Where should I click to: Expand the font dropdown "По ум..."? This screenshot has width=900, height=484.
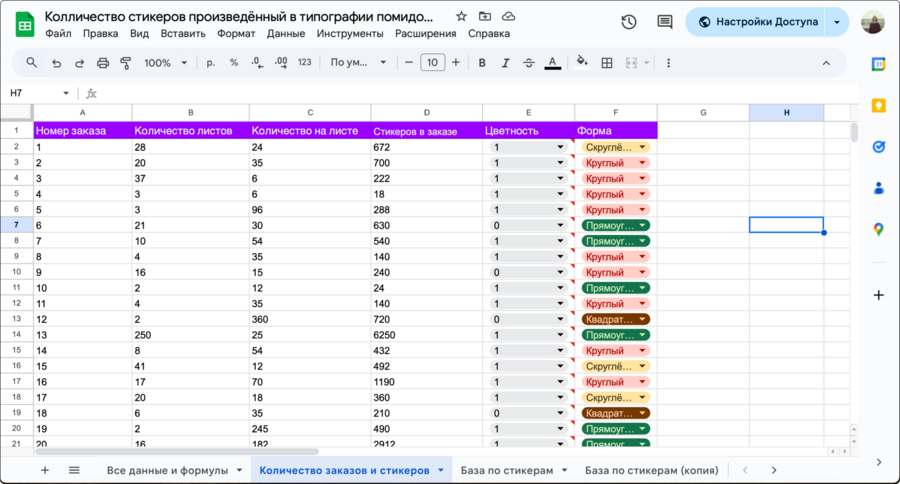coord(358,63)
